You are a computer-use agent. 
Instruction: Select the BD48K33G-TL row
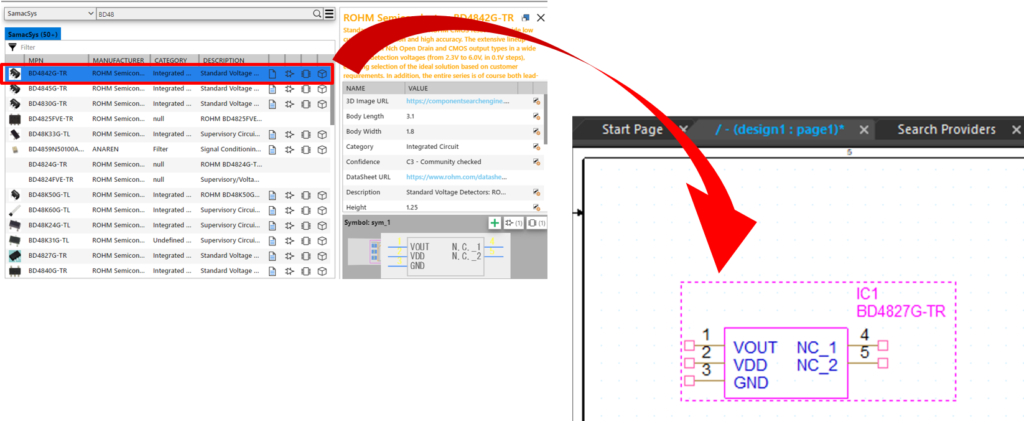pos(167,134)
